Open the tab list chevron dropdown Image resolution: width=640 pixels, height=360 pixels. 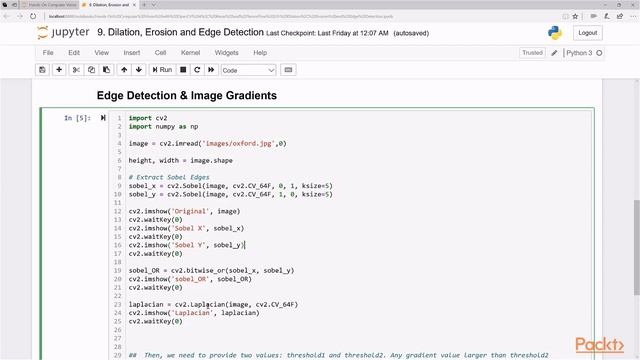(x=154, y=5)
